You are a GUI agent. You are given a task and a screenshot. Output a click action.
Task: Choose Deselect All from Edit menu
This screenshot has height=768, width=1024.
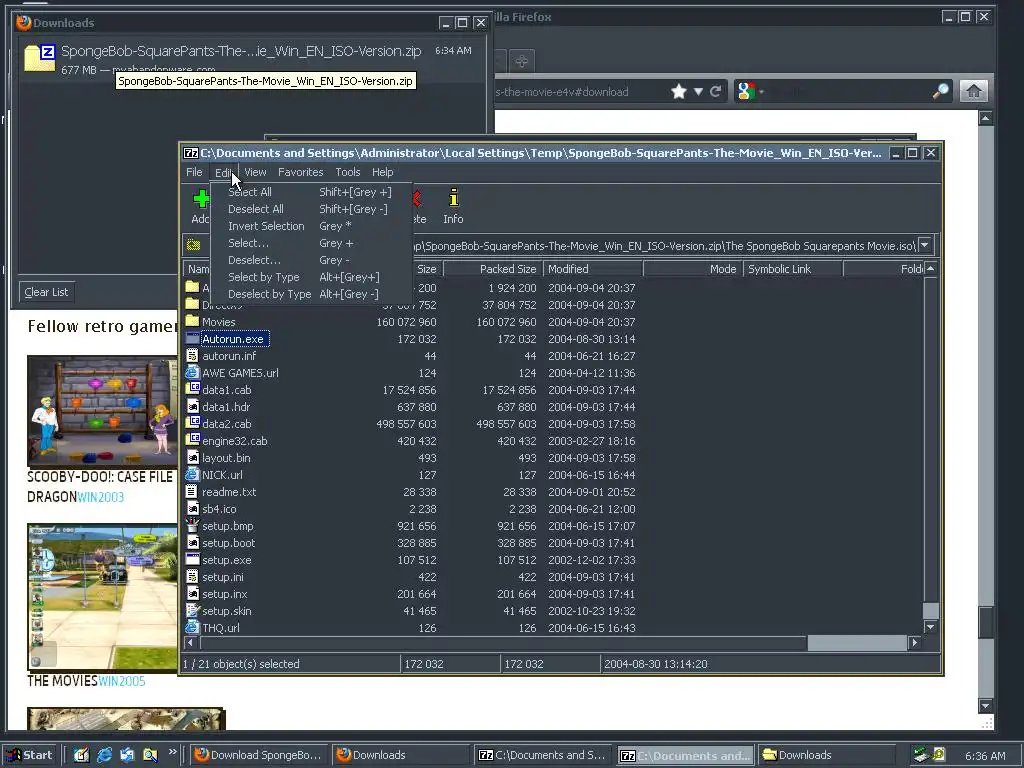pyautogui.click(x=310, y=209)
